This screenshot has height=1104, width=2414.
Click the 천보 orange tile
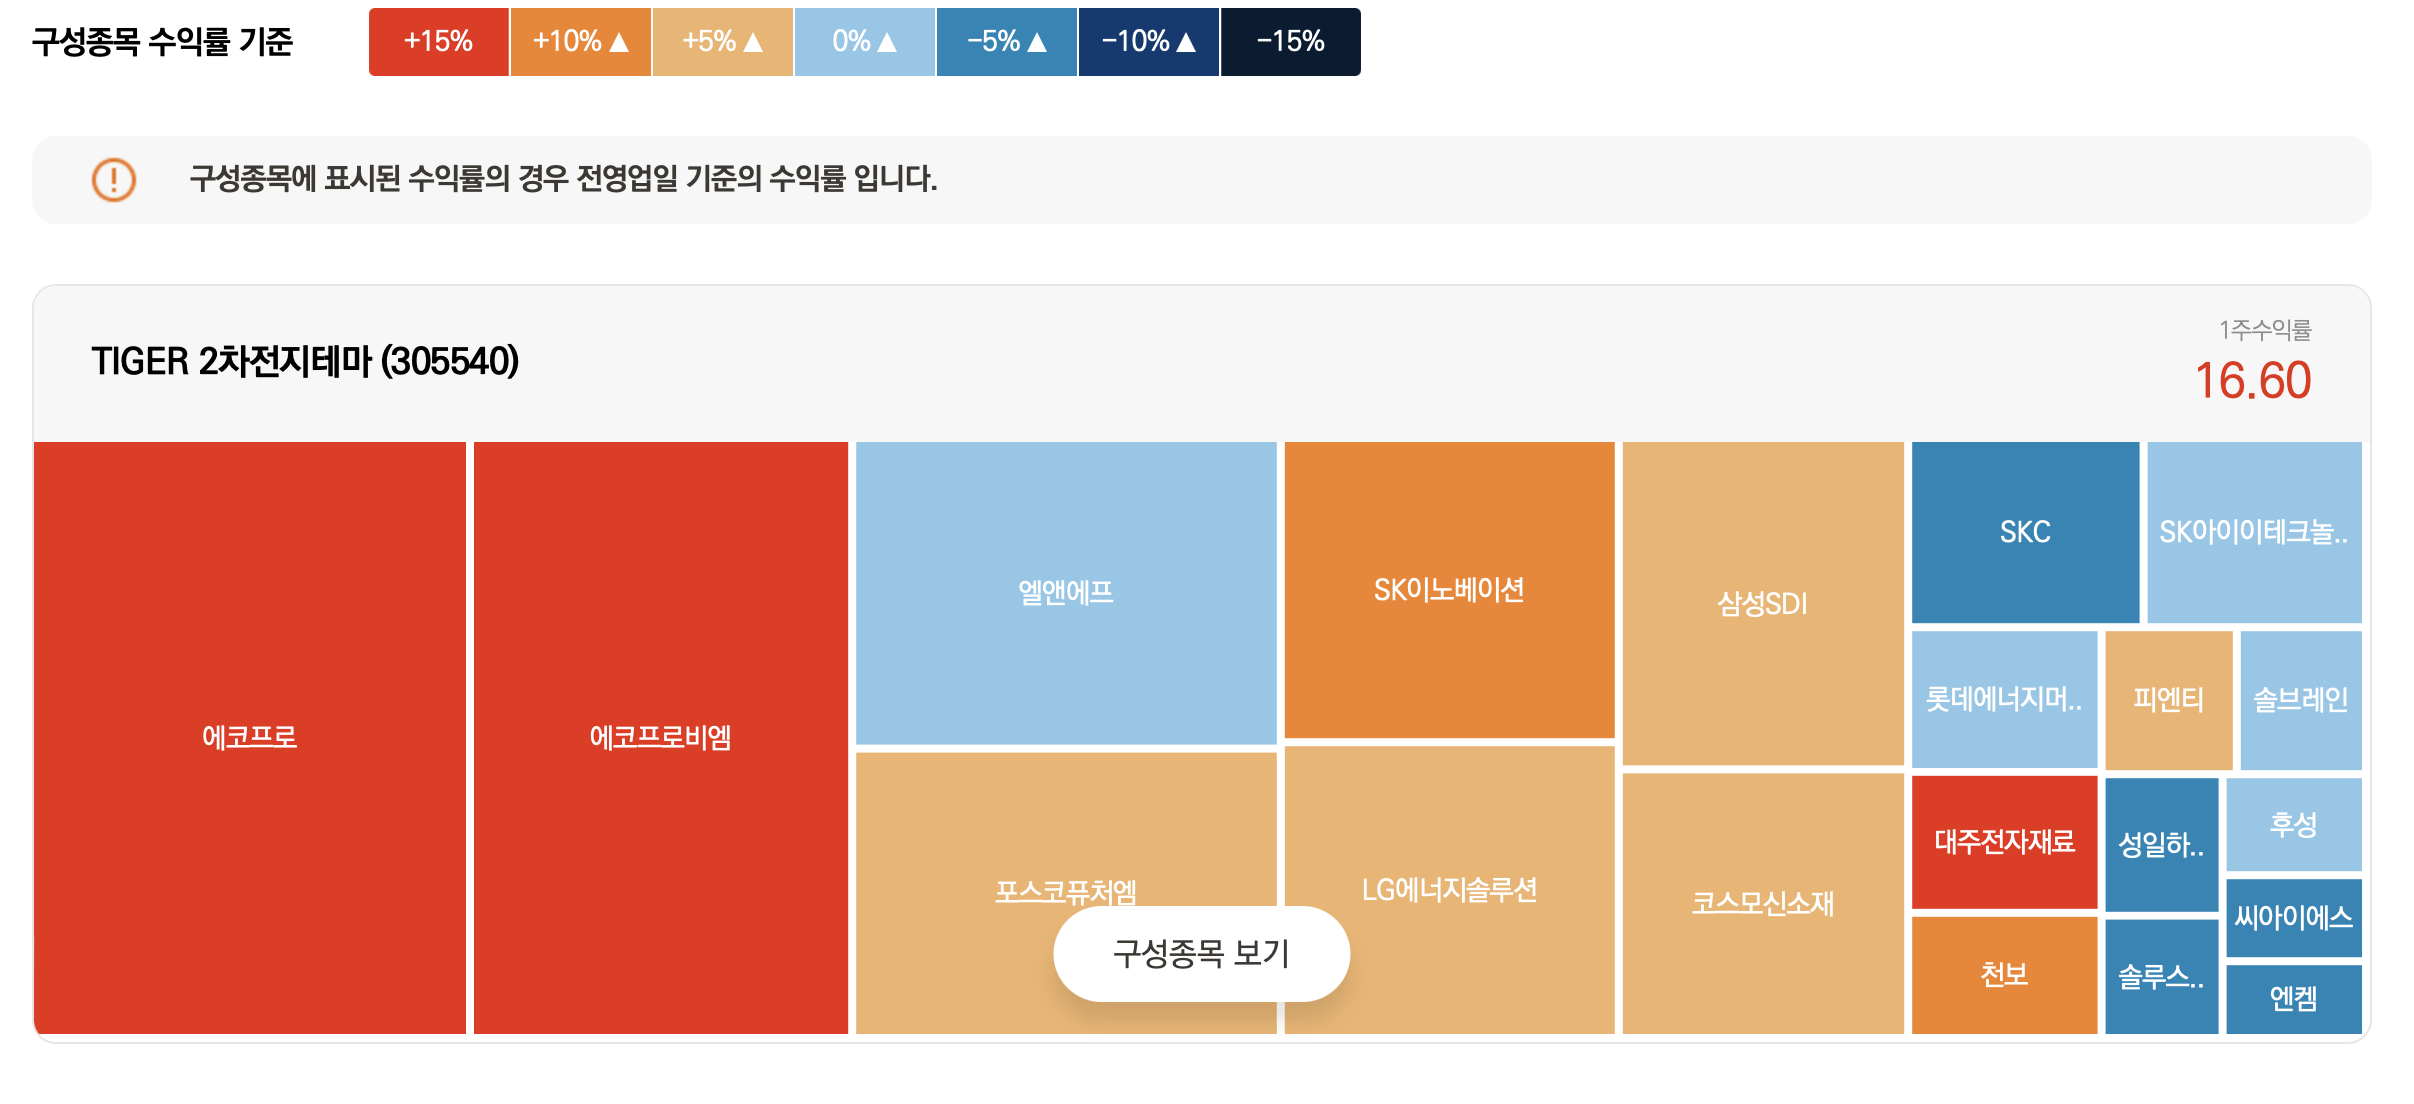[2004, 974]
